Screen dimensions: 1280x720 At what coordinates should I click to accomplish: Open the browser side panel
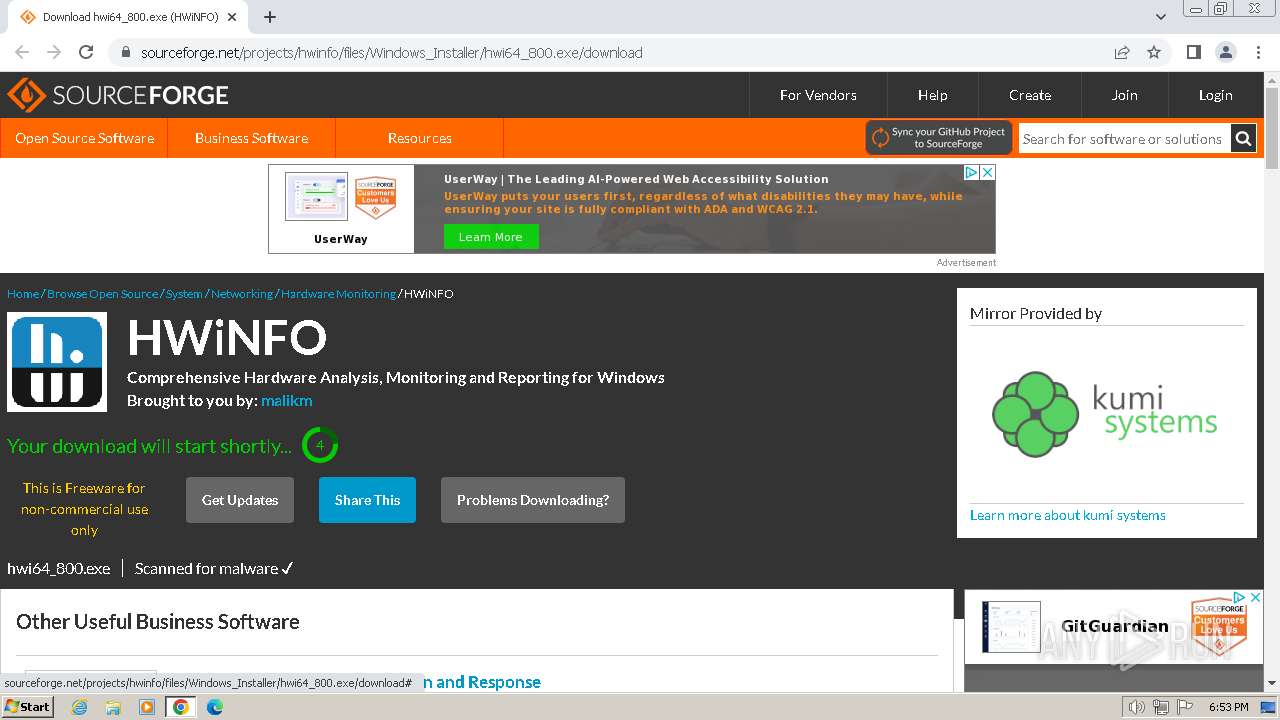tap(1193, 52)
